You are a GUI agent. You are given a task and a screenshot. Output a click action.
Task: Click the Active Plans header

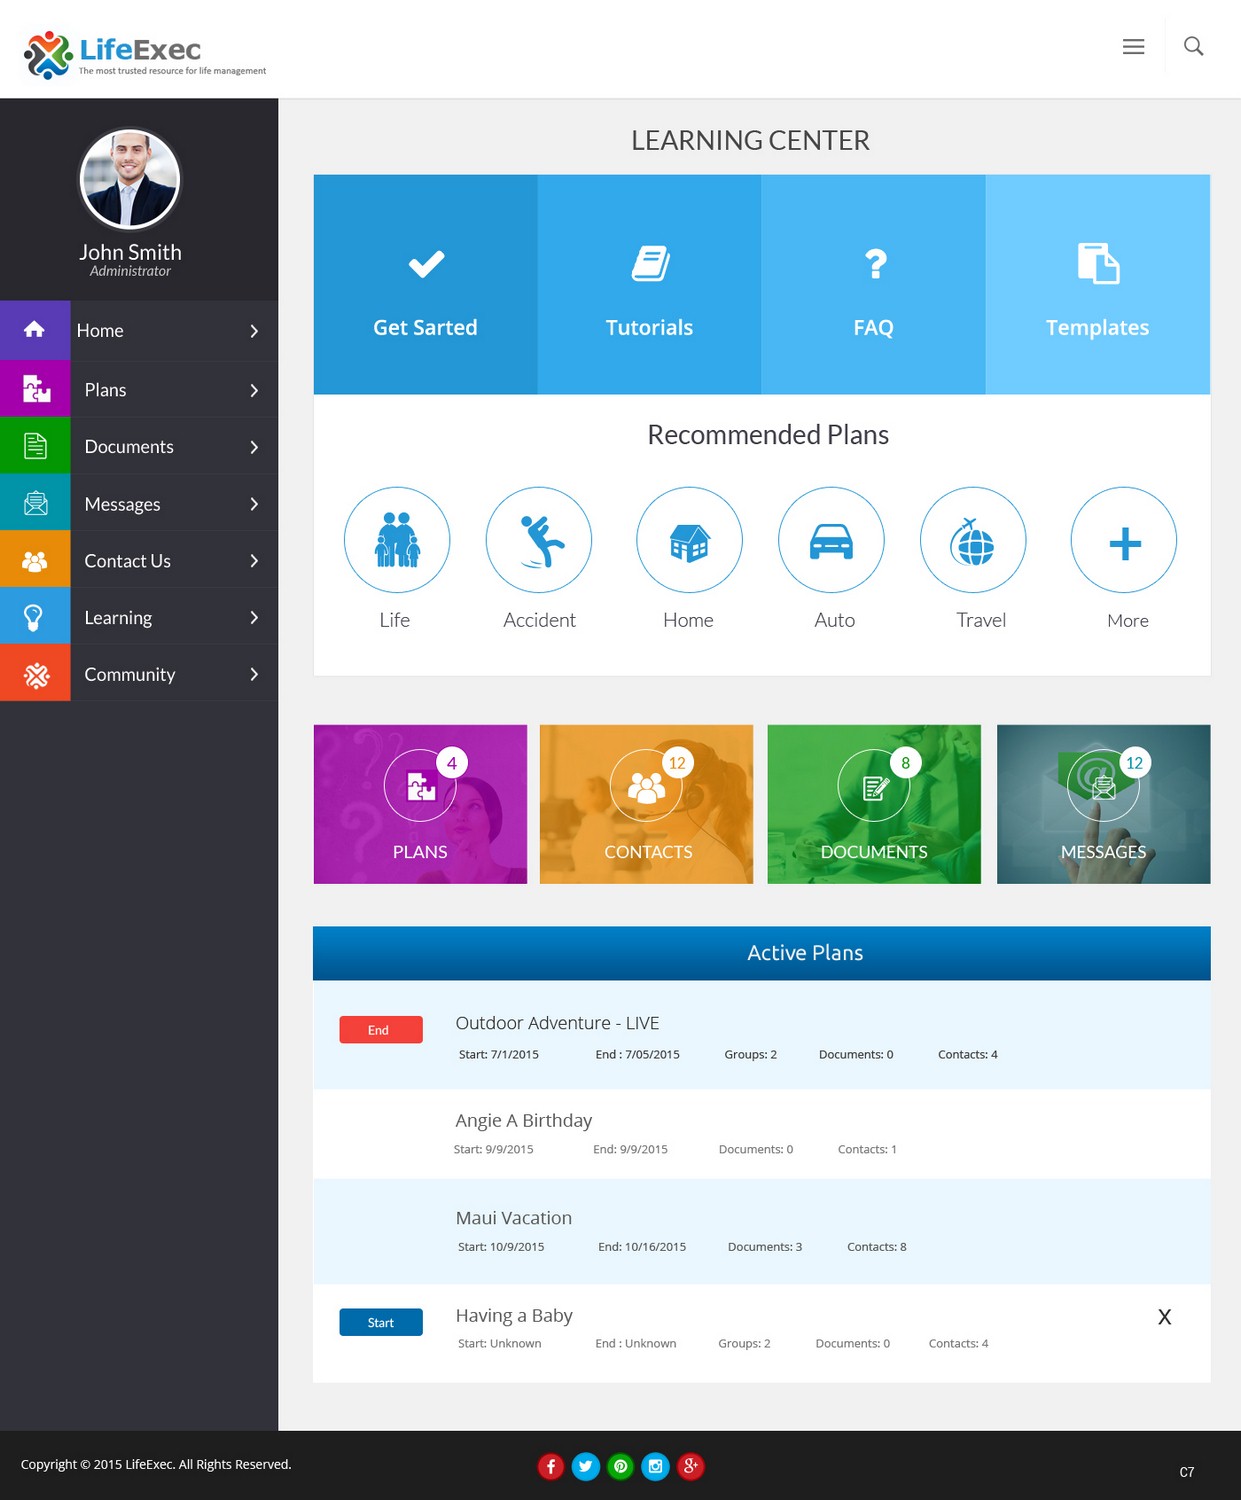click(x=762, y=953)
